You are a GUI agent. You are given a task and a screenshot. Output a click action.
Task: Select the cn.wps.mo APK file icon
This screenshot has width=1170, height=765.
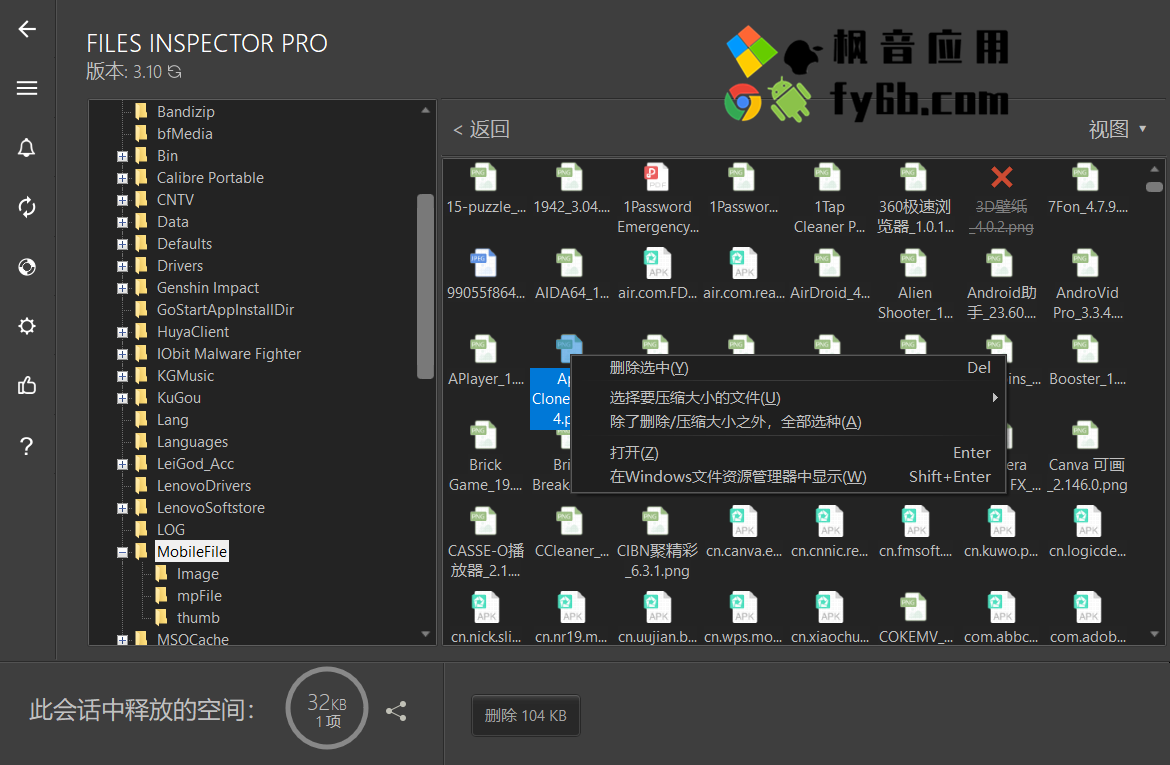(743, 608)
